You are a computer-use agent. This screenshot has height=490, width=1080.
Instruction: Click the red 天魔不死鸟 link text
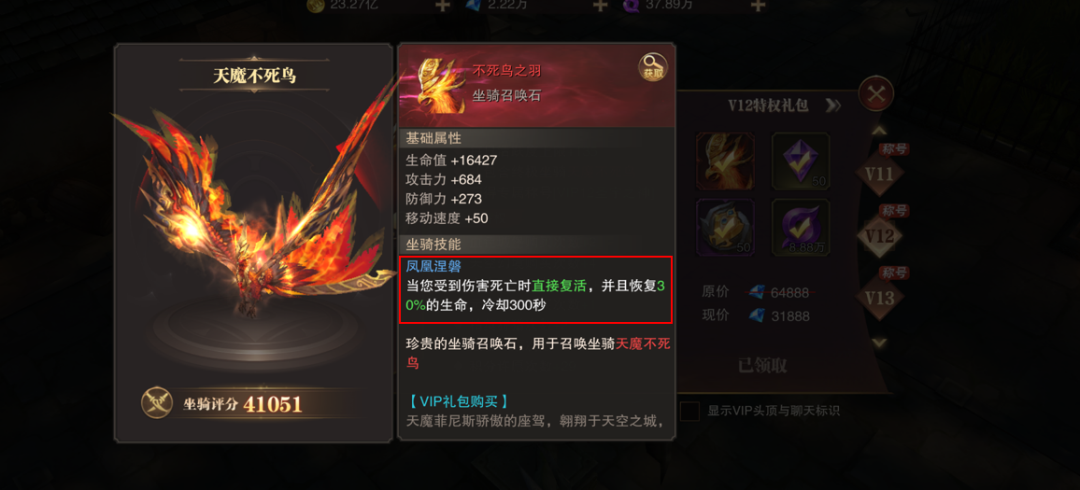538,353
